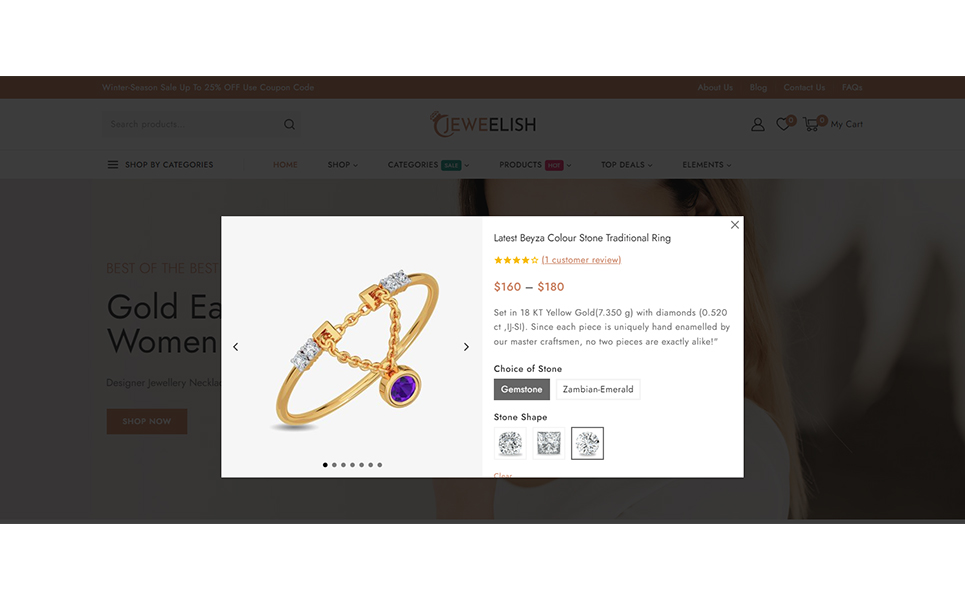Click the search products input field
965x600 pixels.
click(191, 124)
